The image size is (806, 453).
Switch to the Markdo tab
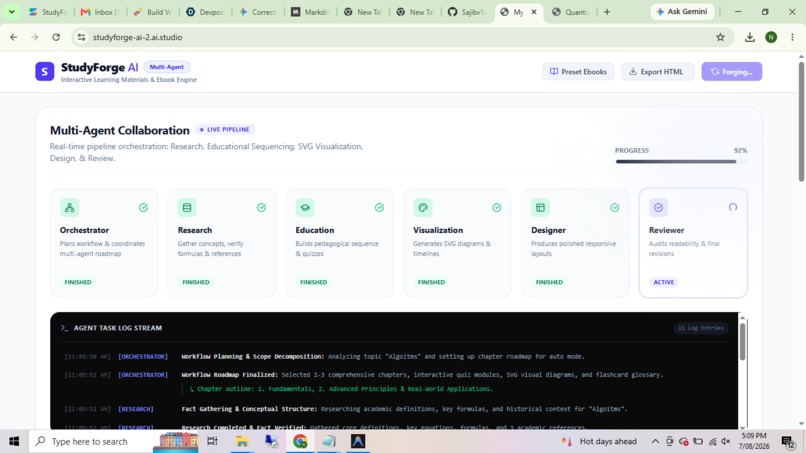(x=310, y=12)
